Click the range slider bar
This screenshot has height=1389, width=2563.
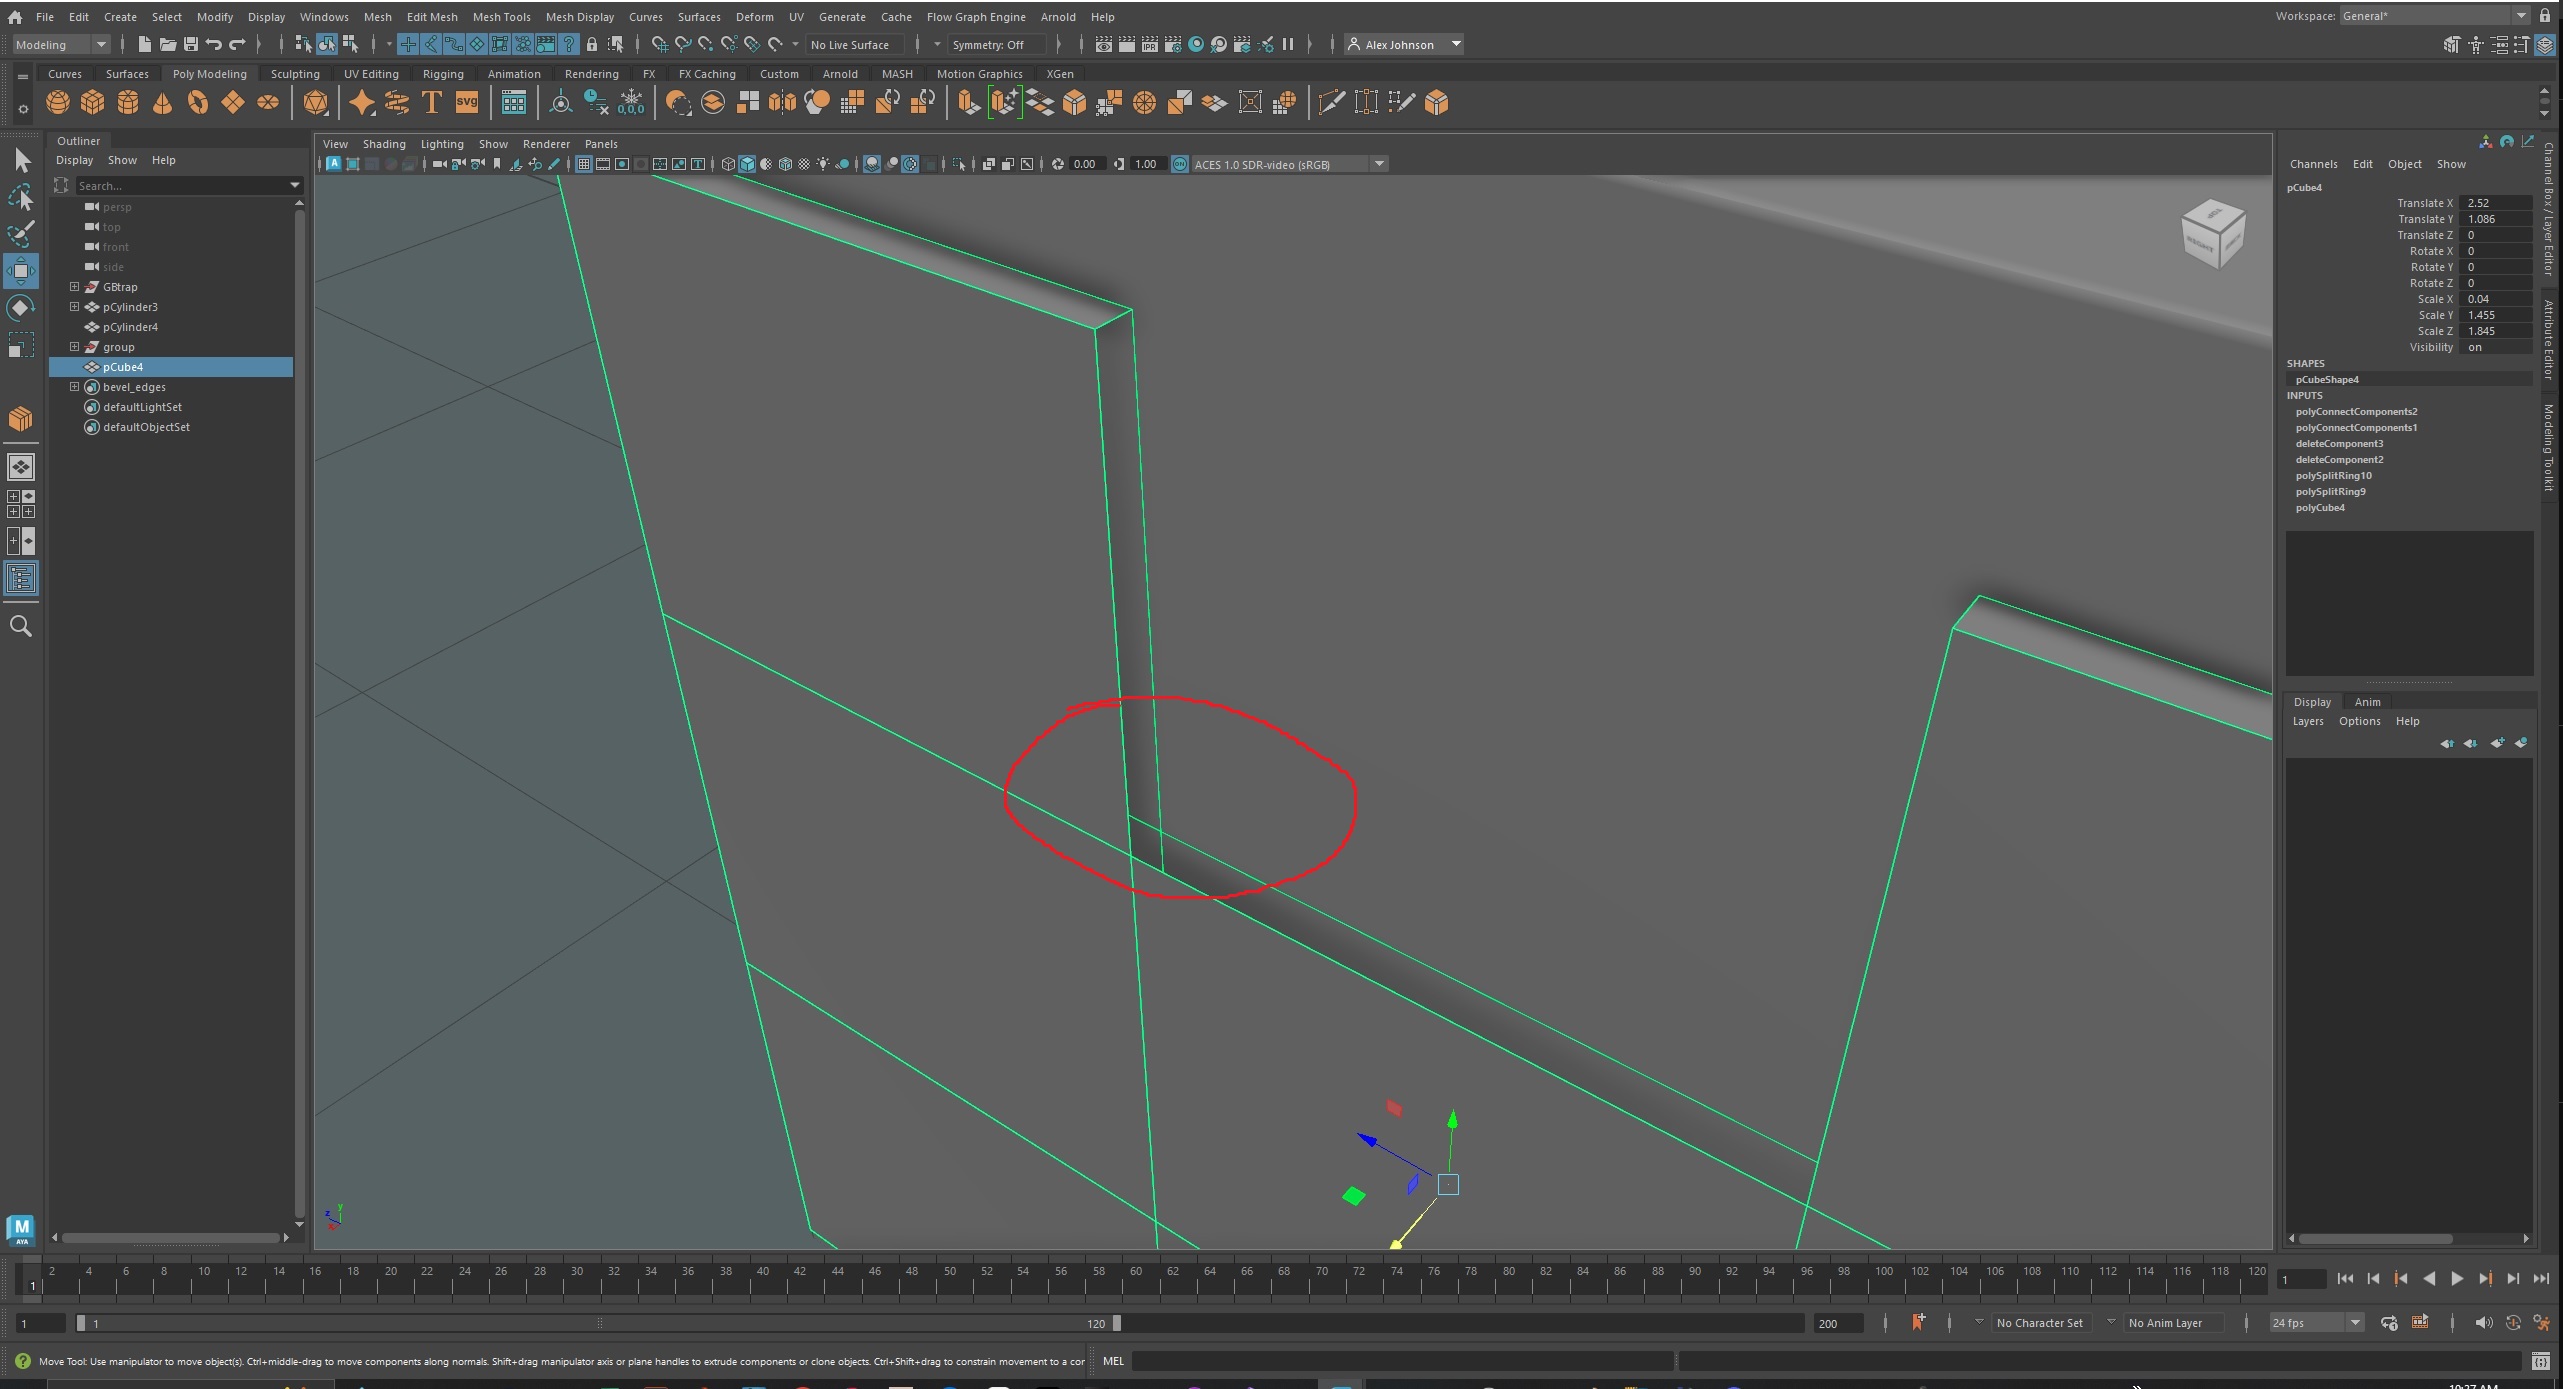tap(598, 1323)
